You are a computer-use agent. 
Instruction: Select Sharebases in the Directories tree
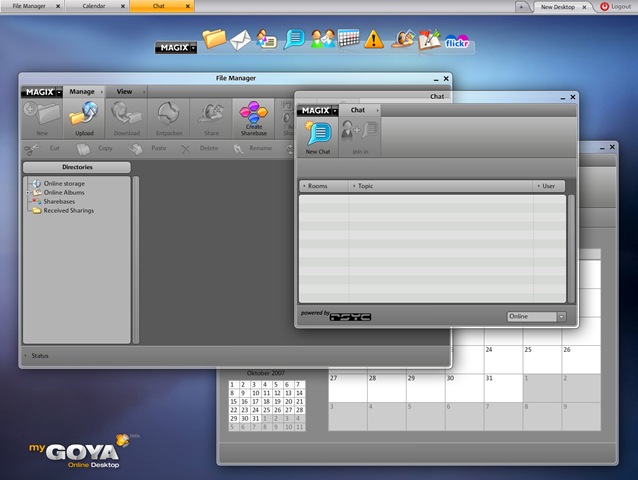click(59, 201)
